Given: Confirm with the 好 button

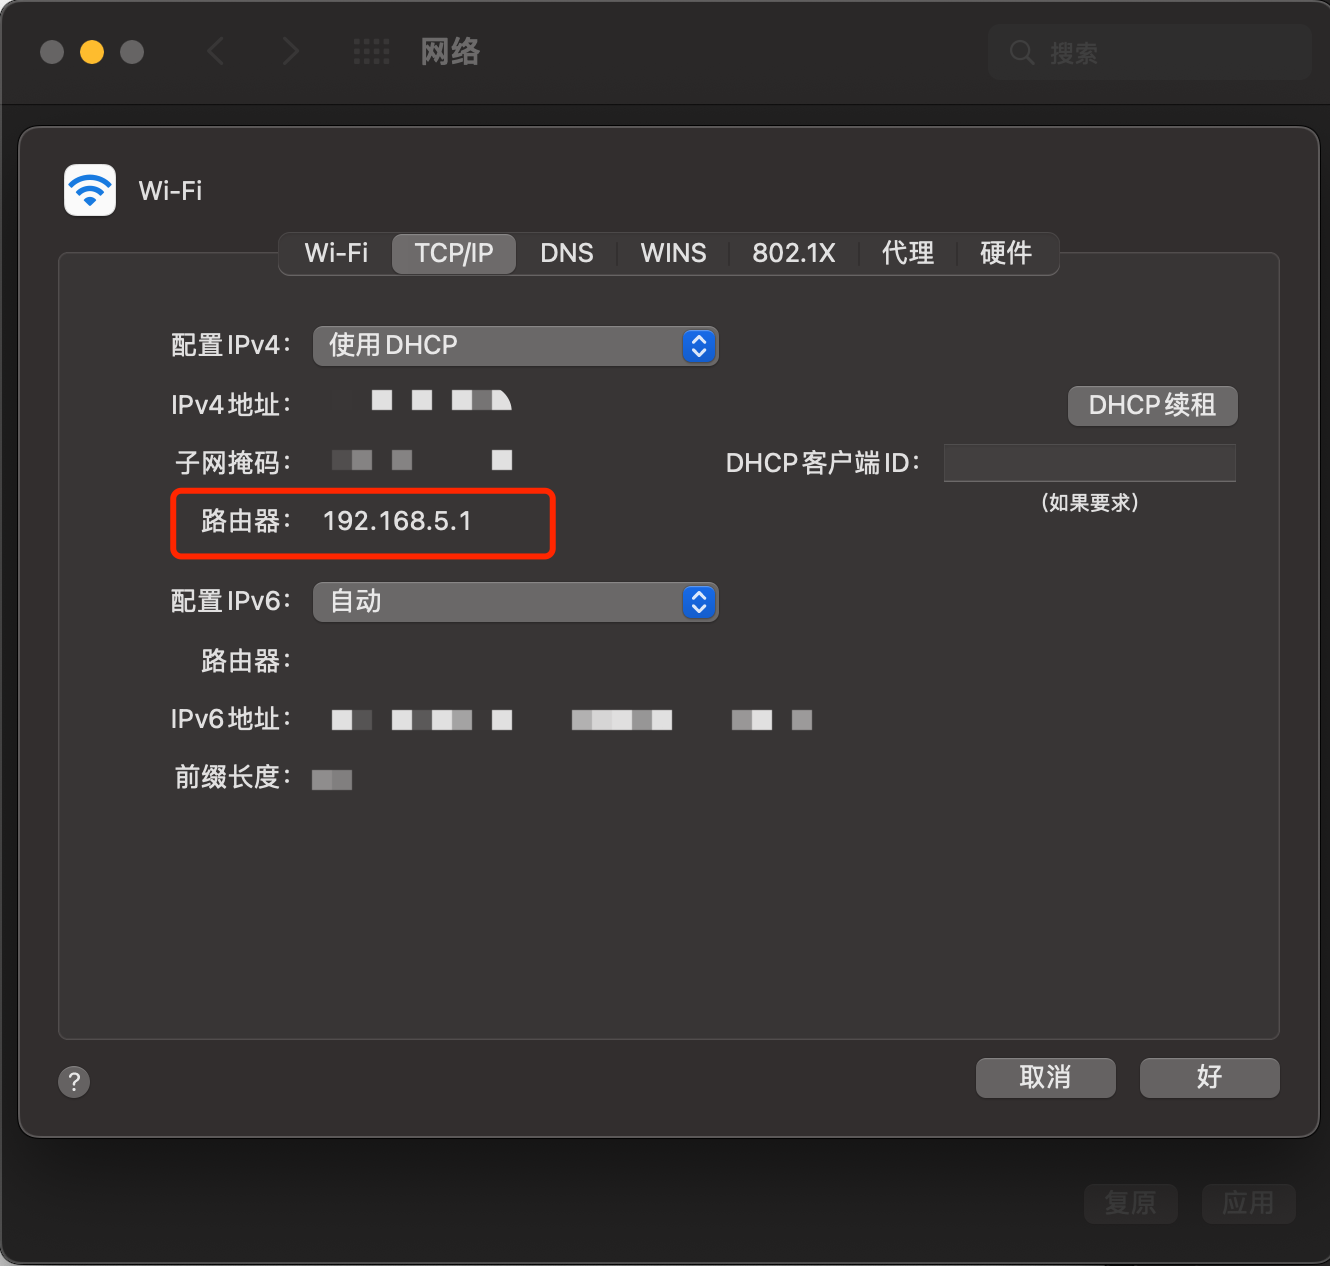Looking at the screenshot, I should 1210,1078.
